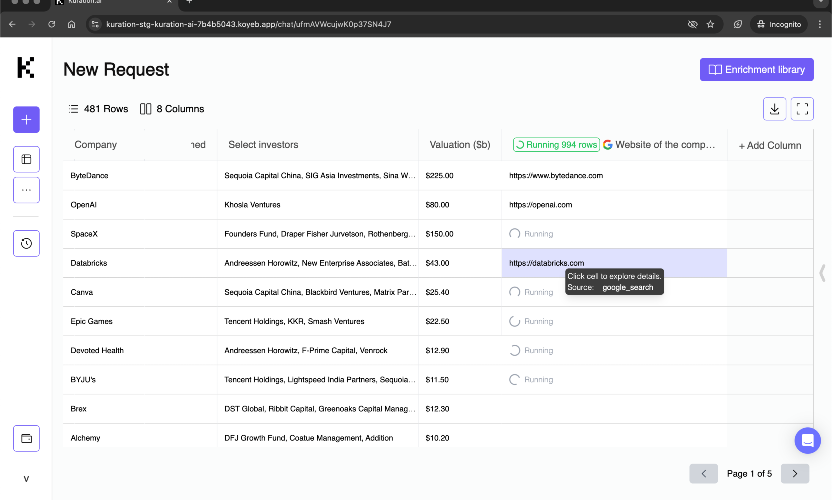Click the Databricks company cell
832x500 pixels.
(x=140, y=263)
